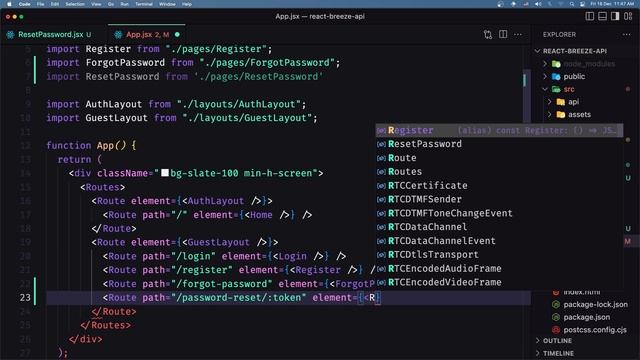Open customize layout icon

[x=628, y=16]
